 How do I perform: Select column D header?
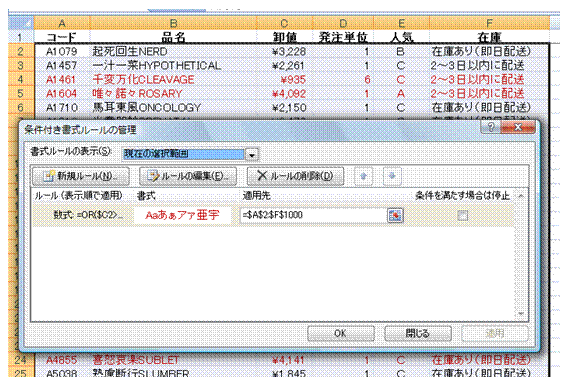click(343, 24)
